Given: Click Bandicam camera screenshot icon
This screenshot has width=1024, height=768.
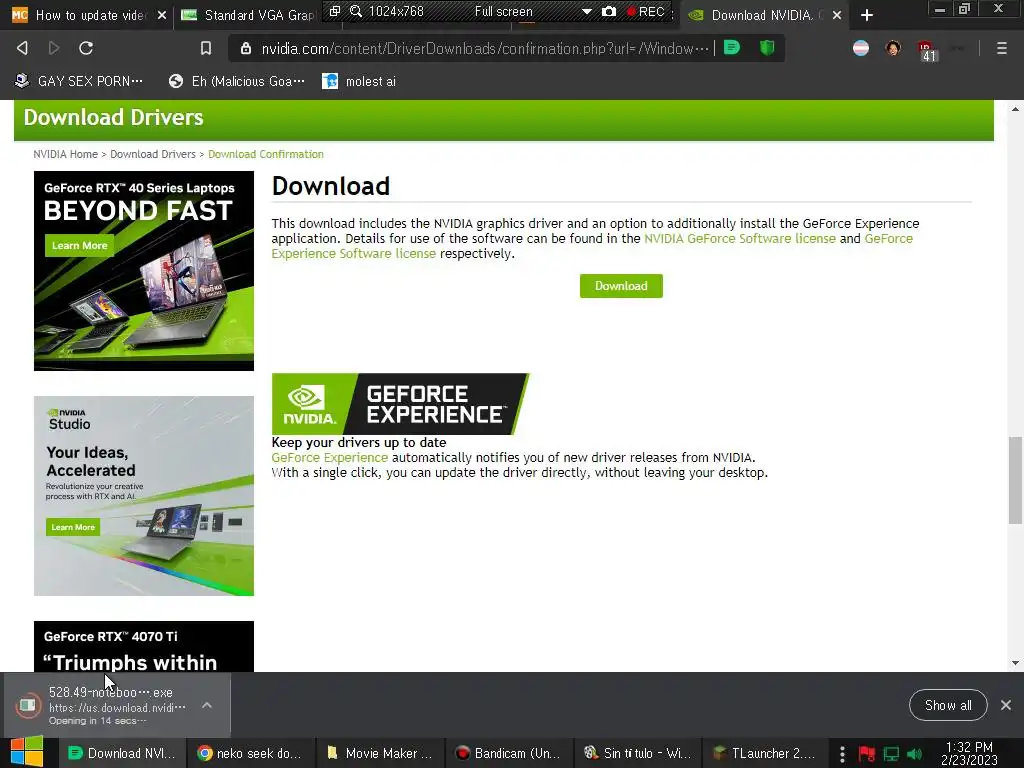Looking at the screenshot, I should click(x=609, y=11).
